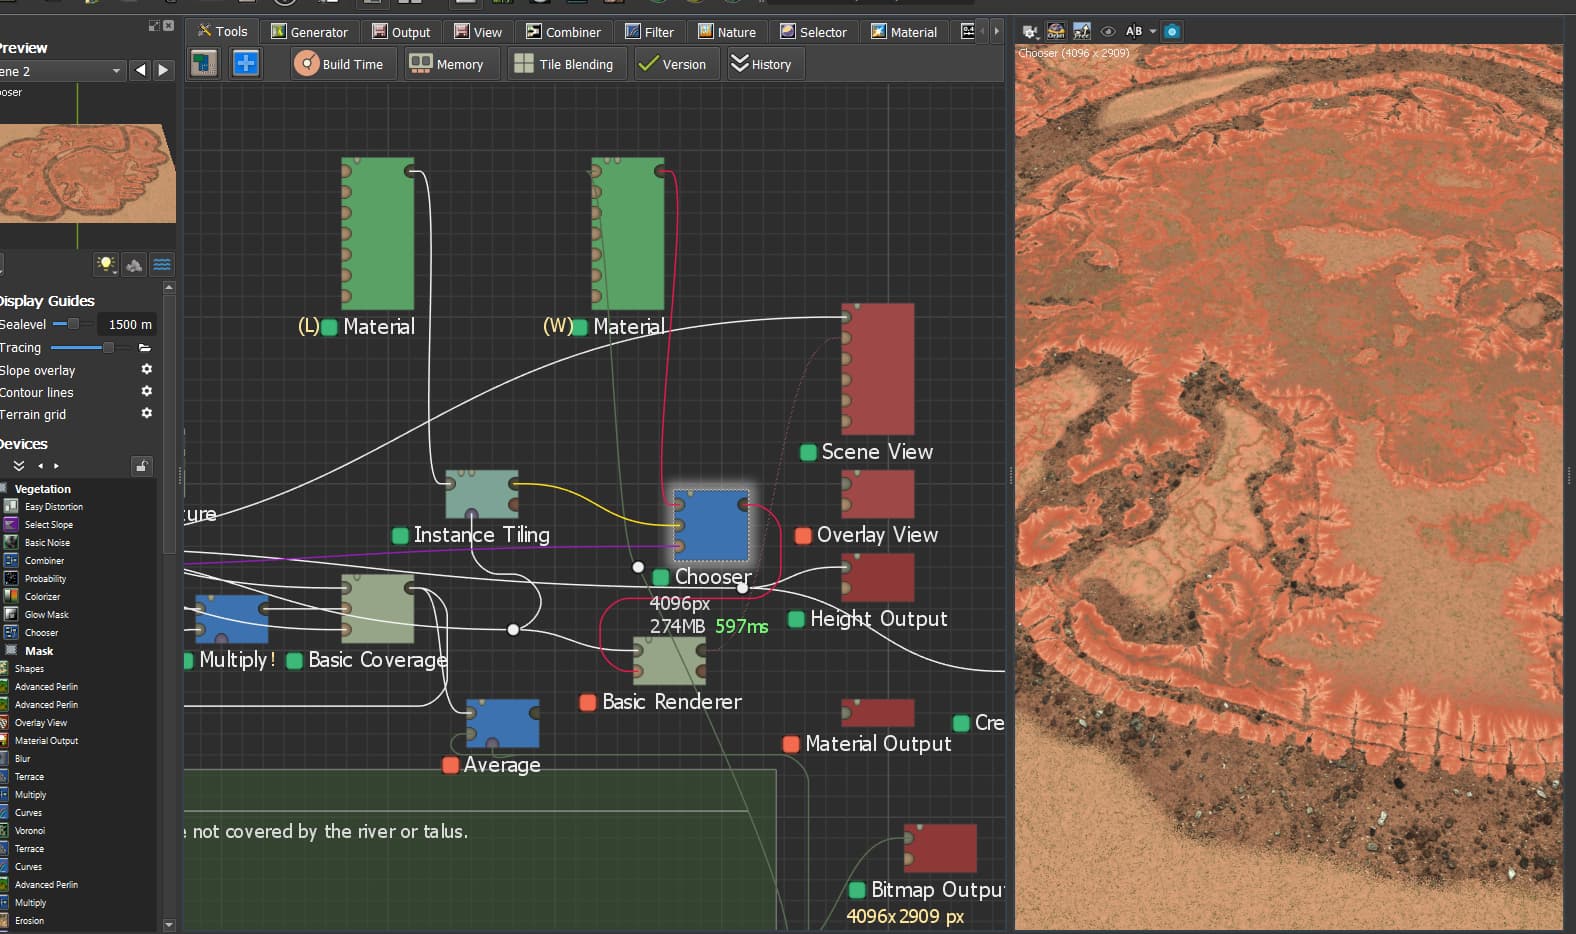The image size is (1576, 934).
Task: Open the scene selection dropdown in Preview
Action: pyautogui.click(x=60, y=71)
